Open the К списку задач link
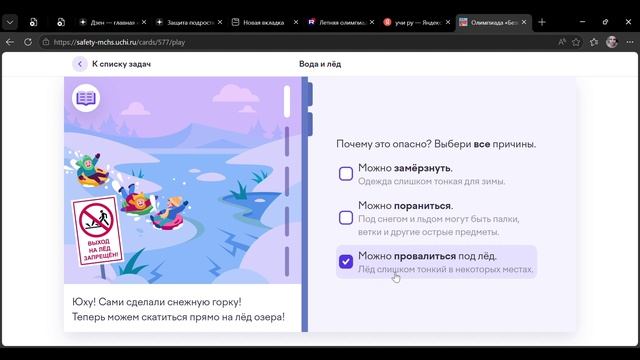The height and width of the screenshot is (360, 640). (121, 64)
